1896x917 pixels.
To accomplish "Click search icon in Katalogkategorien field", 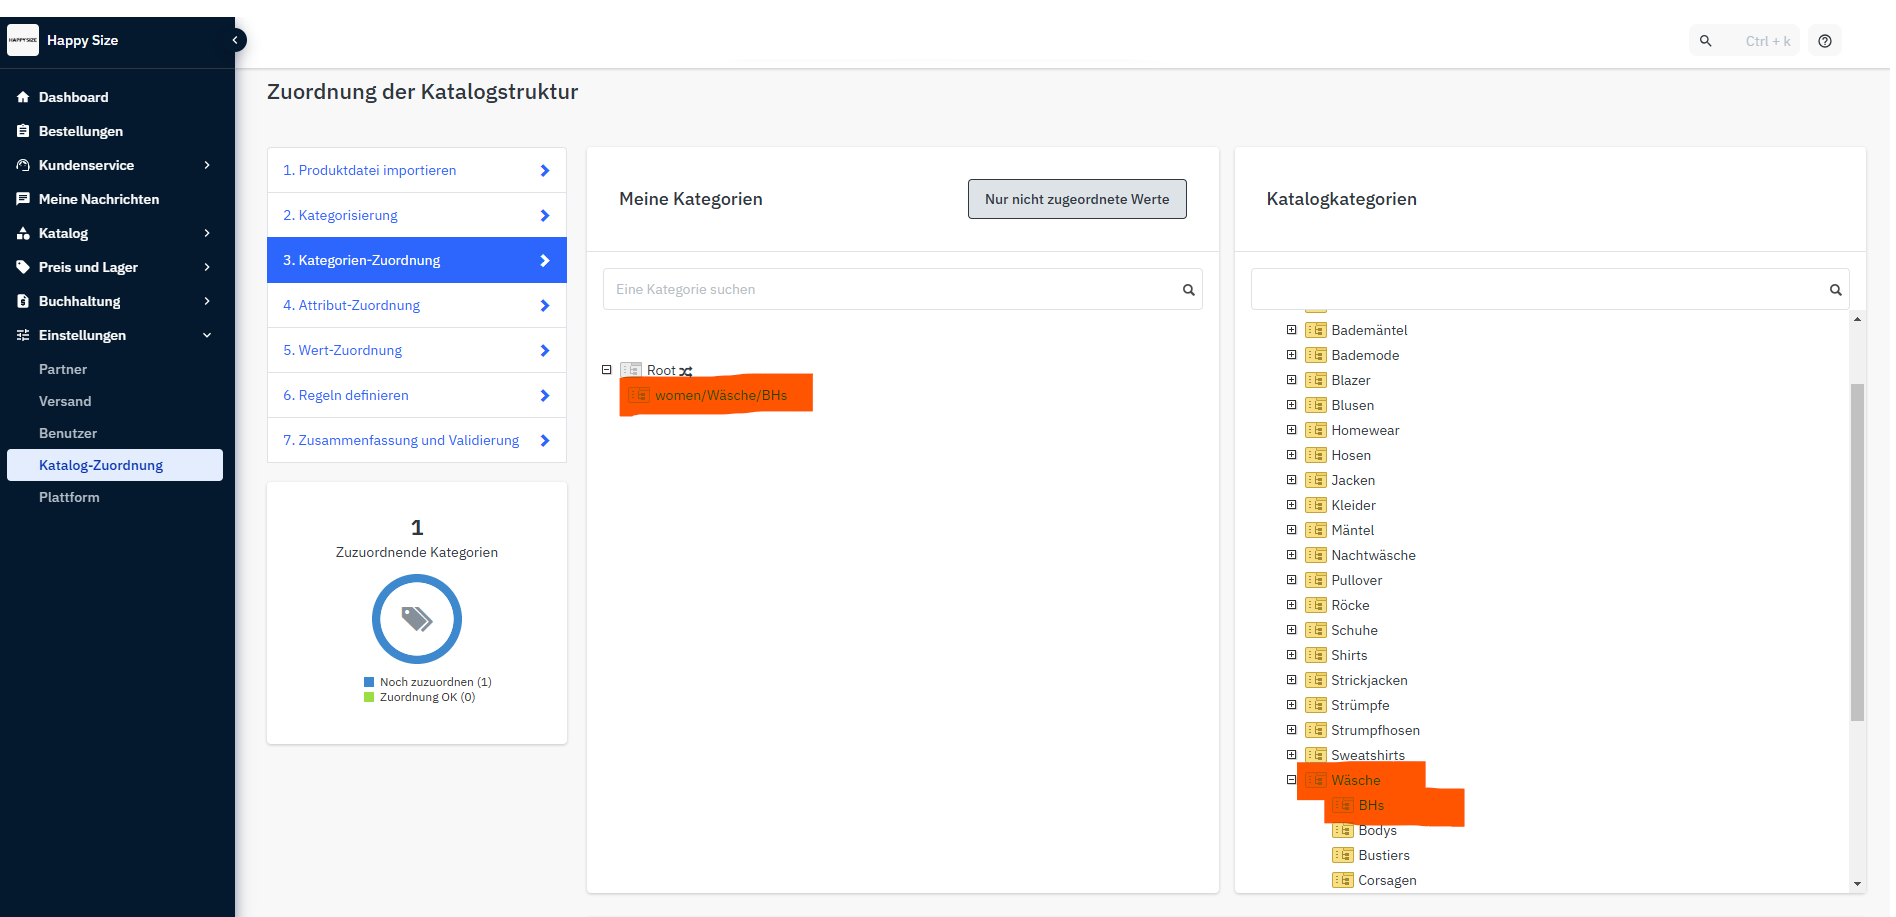I will click(x=1835, y=290).
